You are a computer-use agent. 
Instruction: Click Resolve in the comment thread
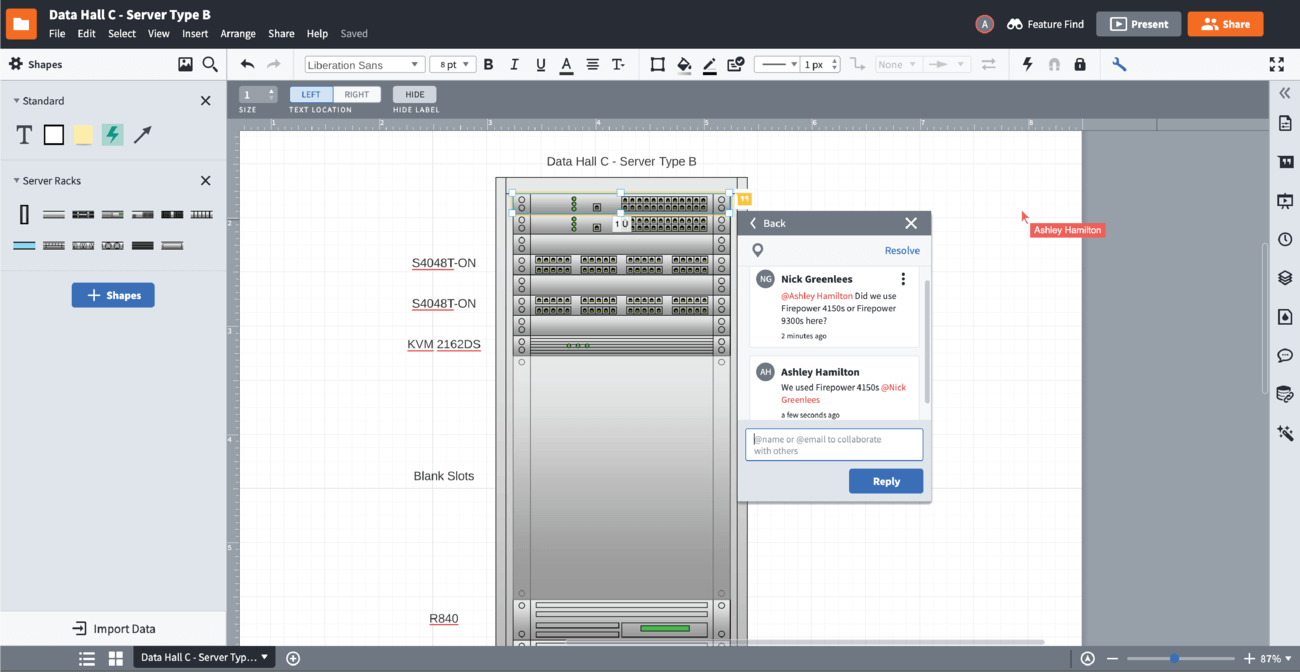pyautogui.click(x=901, y=251)
